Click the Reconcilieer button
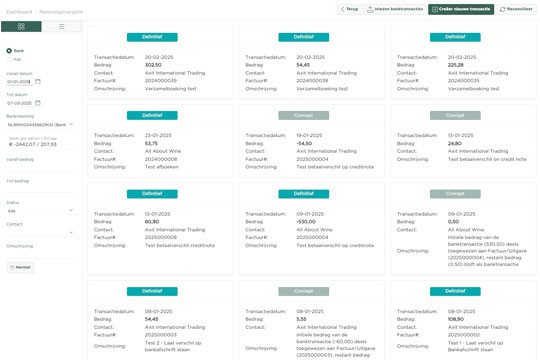The height and width of the screenshot is (360, 540). pyautogui.click(x=516, y=9)
